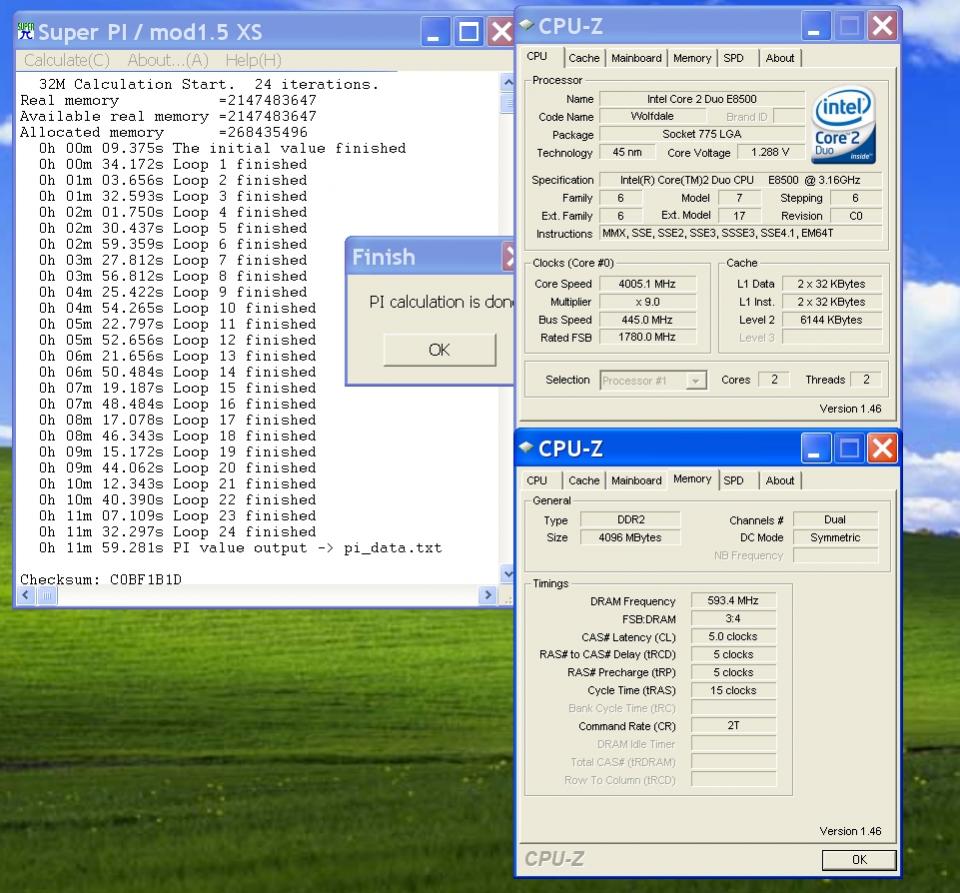Click the memory Type field DDR2
Image resolution: width=960 pixels, height=893 pixels.
coord(630,520)
